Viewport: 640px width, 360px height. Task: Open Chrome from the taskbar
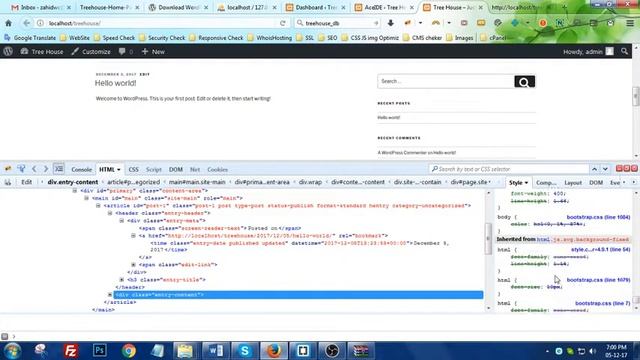129,351
